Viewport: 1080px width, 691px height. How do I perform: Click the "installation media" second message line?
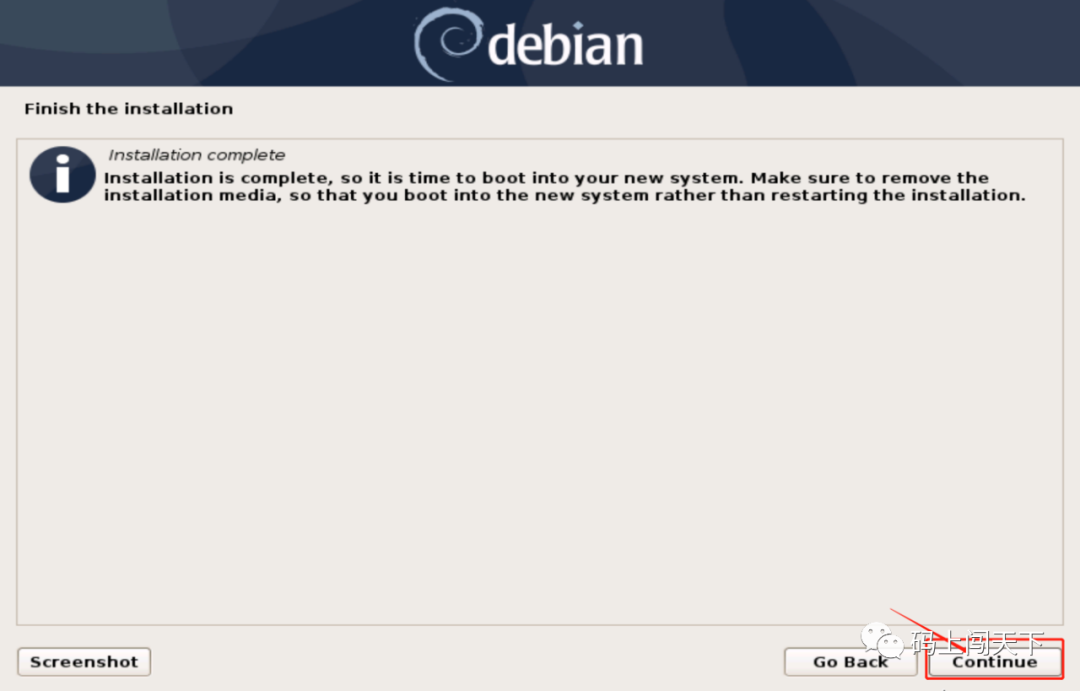(565, 195)
